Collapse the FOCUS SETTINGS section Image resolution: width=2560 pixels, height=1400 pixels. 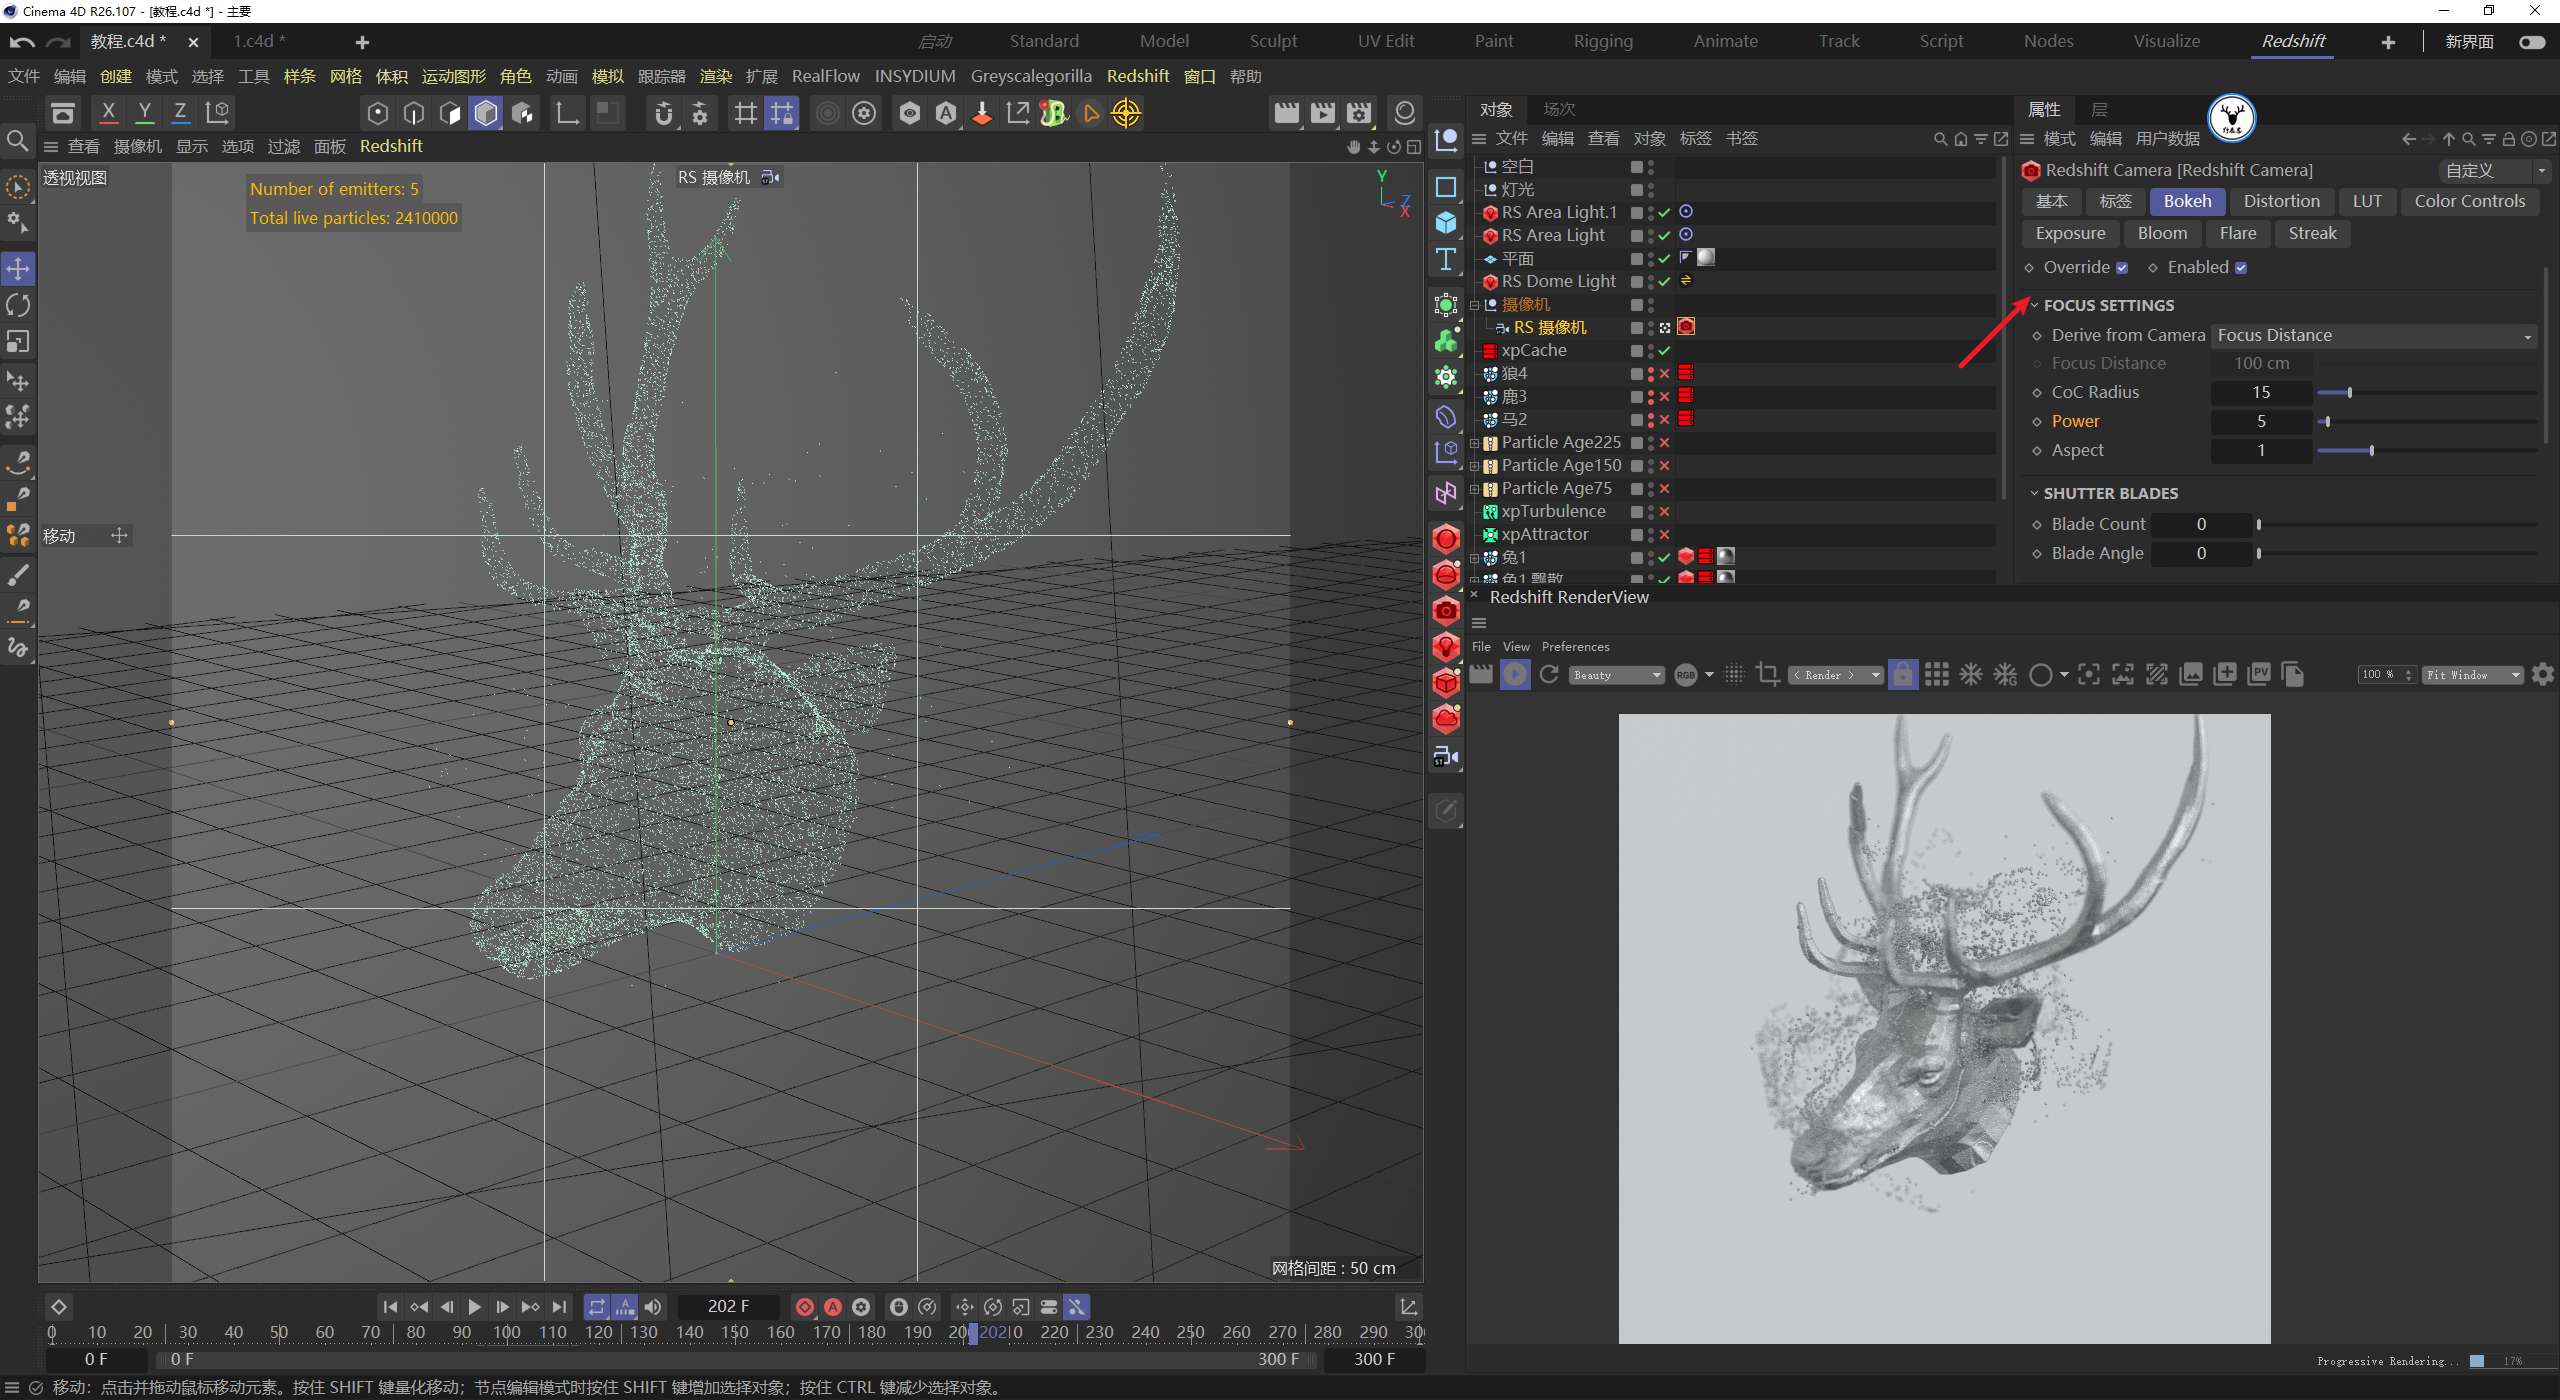(x=2034, y=306)
